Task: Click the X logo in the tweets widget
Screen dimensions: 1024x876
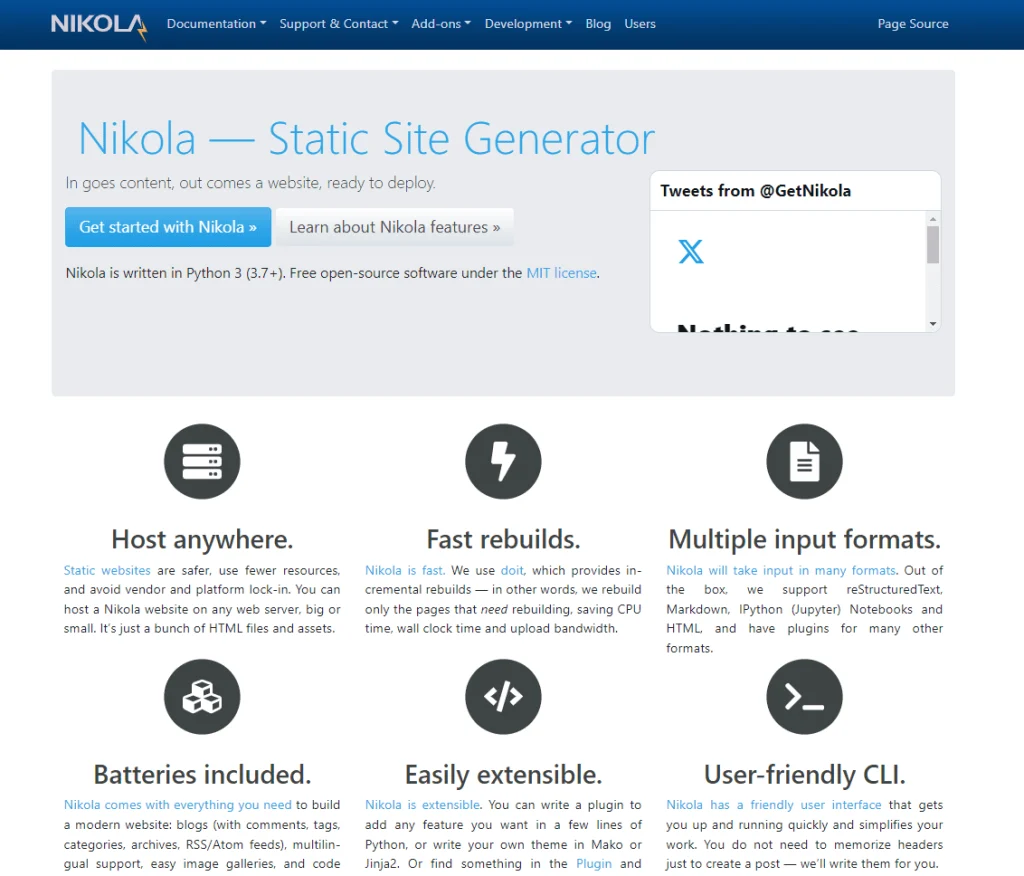Action: click(x=691, y=251)
